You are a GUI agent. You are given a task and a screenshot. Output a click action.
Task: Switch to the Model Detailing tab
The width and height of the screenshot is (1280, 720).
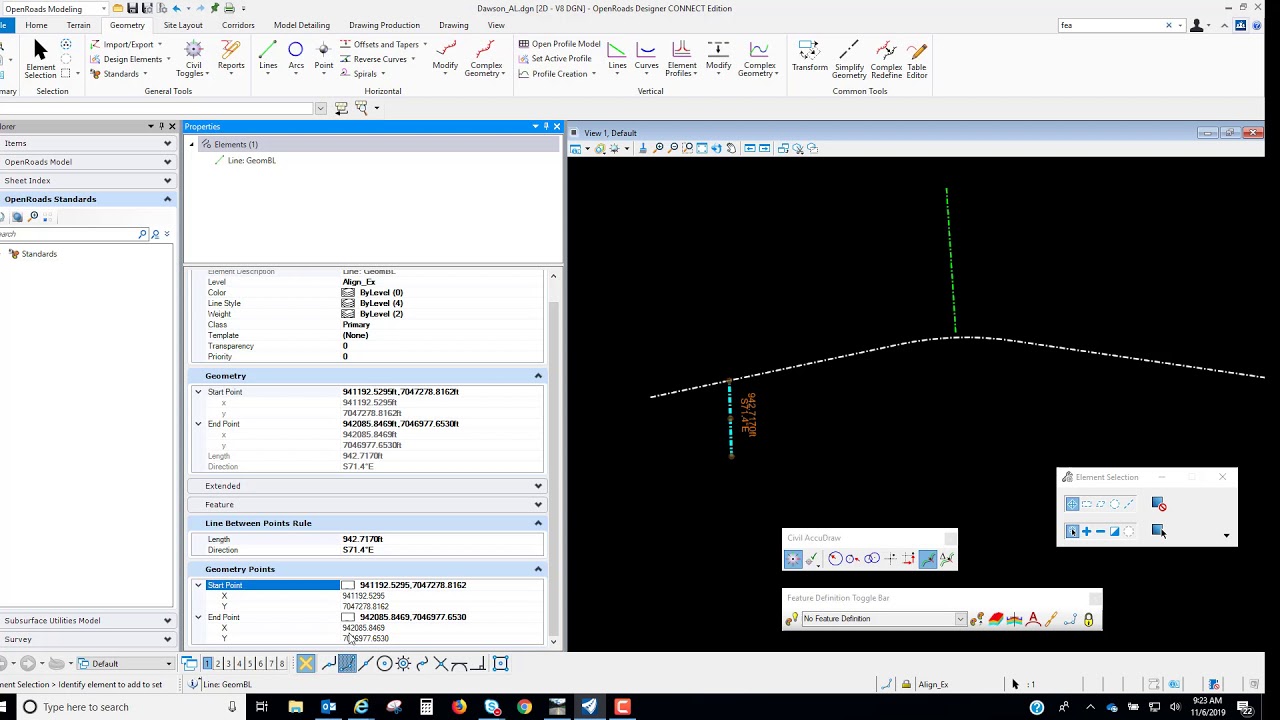pyautogui.click(x=301, y=25)
